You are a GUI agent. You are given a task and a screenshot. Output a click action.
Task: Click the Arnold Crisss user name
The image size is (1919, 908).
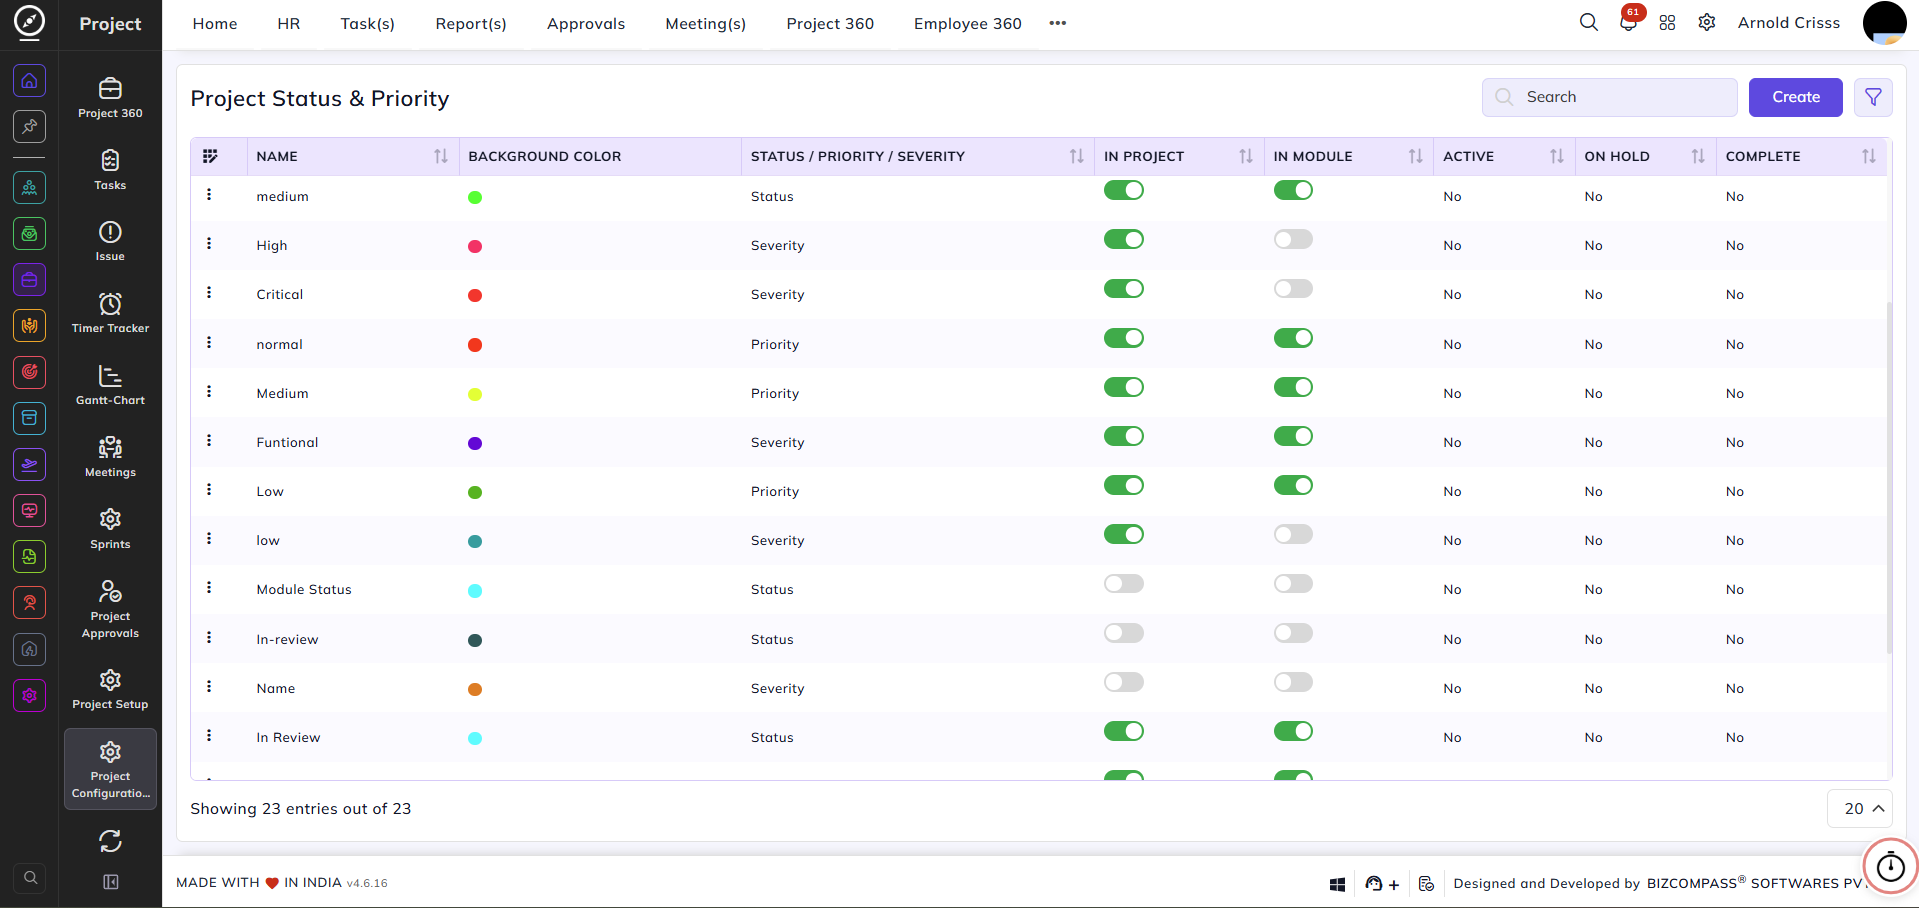[x=1788, y=22]
